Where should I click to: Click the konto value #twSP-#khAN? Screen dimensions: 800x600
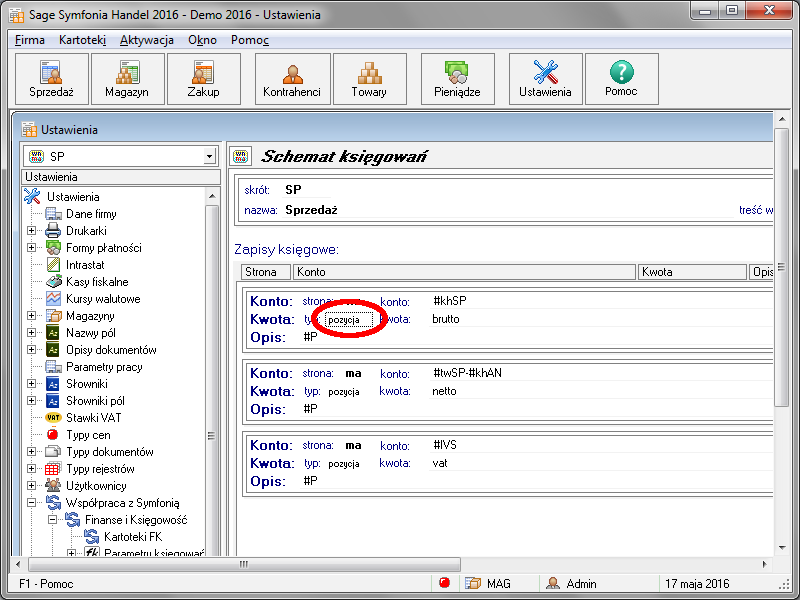coord(467,373)
